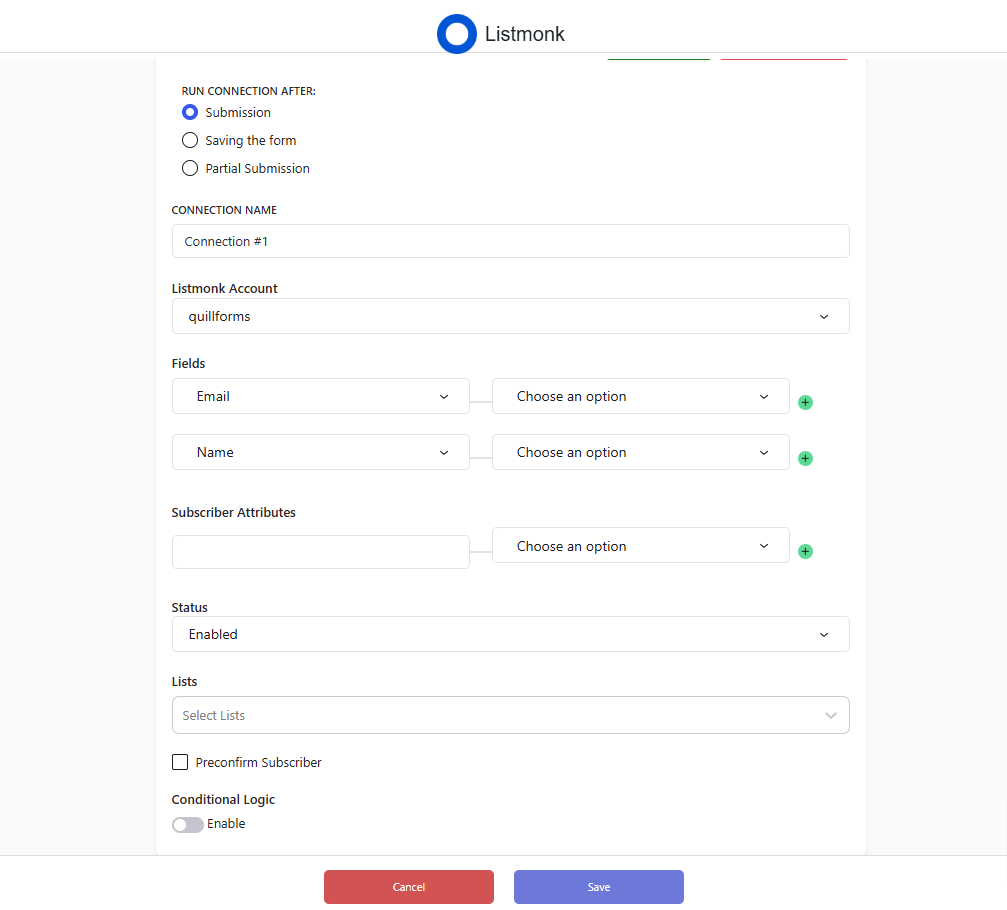Click the Listmonk logo icon
1007x910 pixels.
point(457,34)
